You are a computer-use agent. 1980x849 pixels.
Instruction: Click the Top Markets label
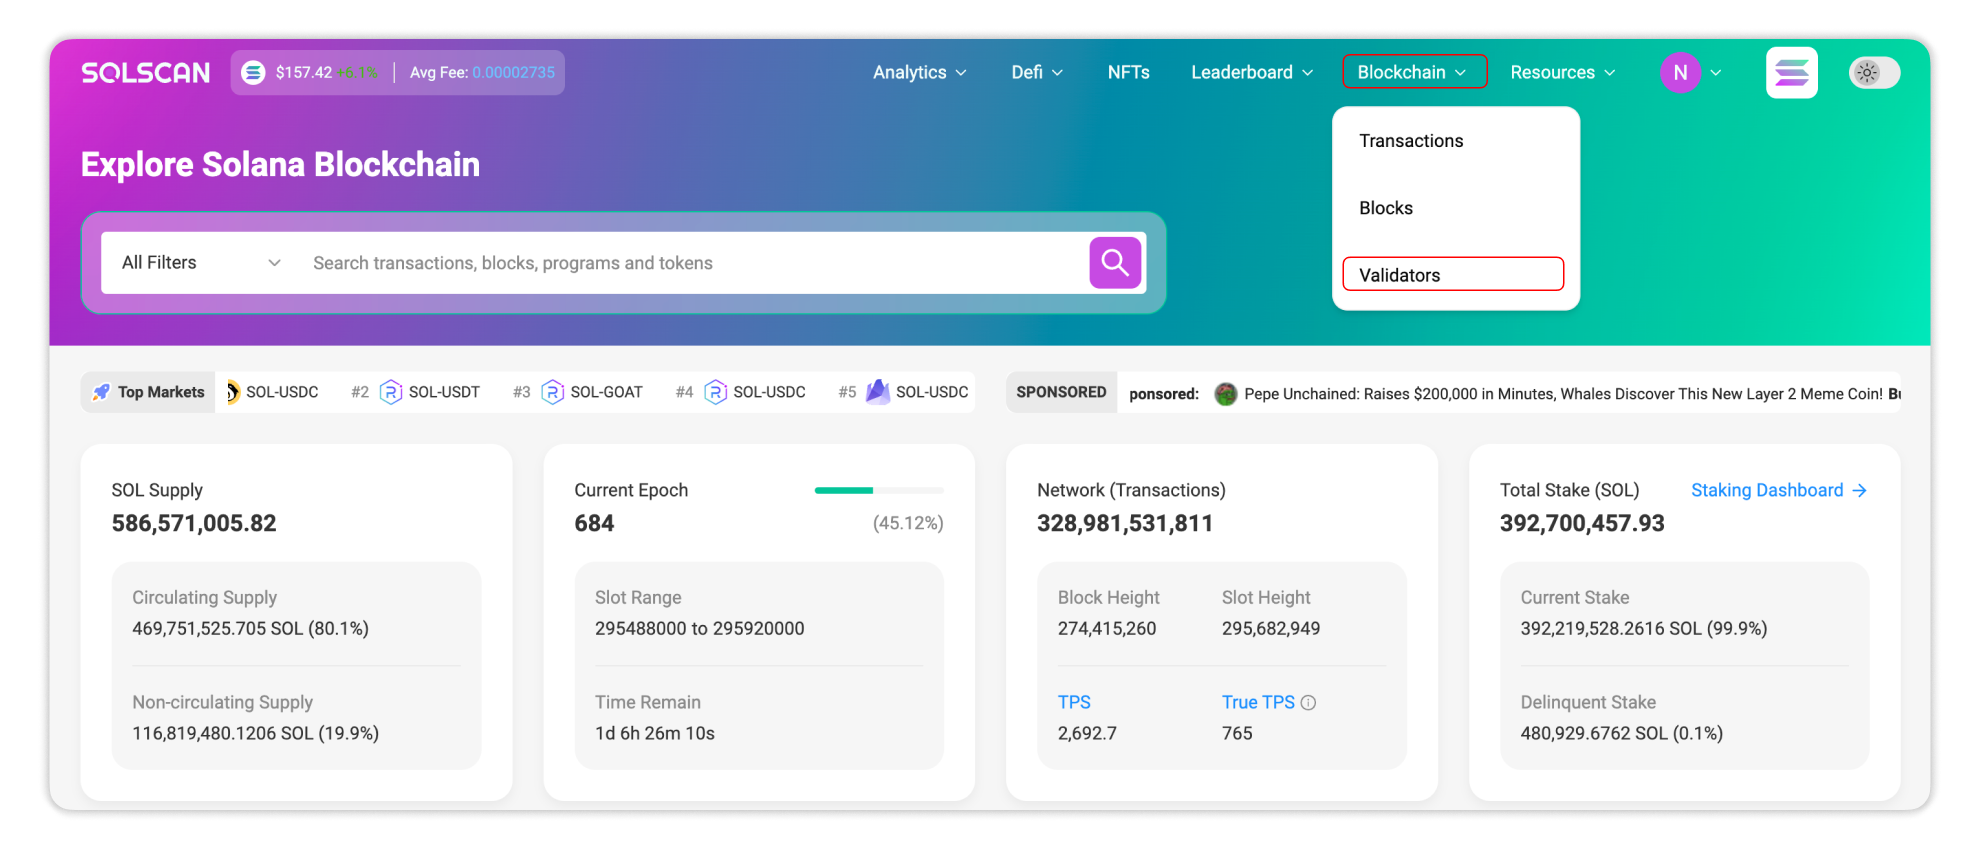coord(161,392)
